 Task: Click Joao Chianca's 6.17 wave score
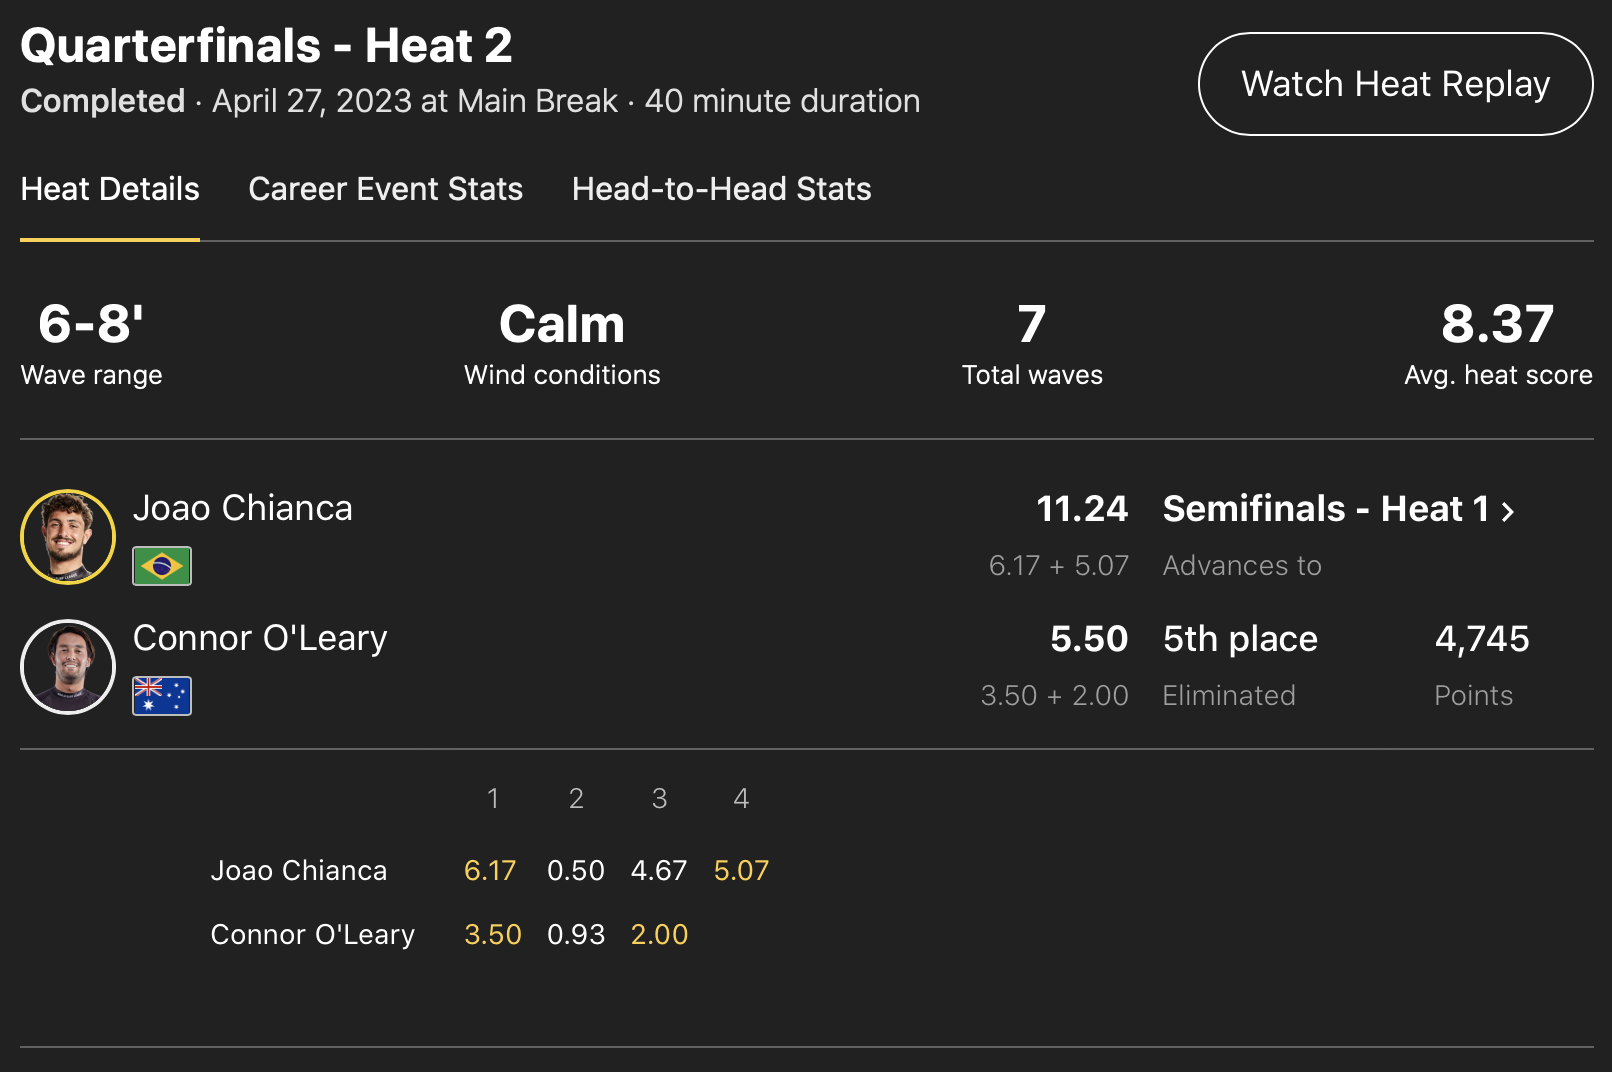(x=490, y=871)
